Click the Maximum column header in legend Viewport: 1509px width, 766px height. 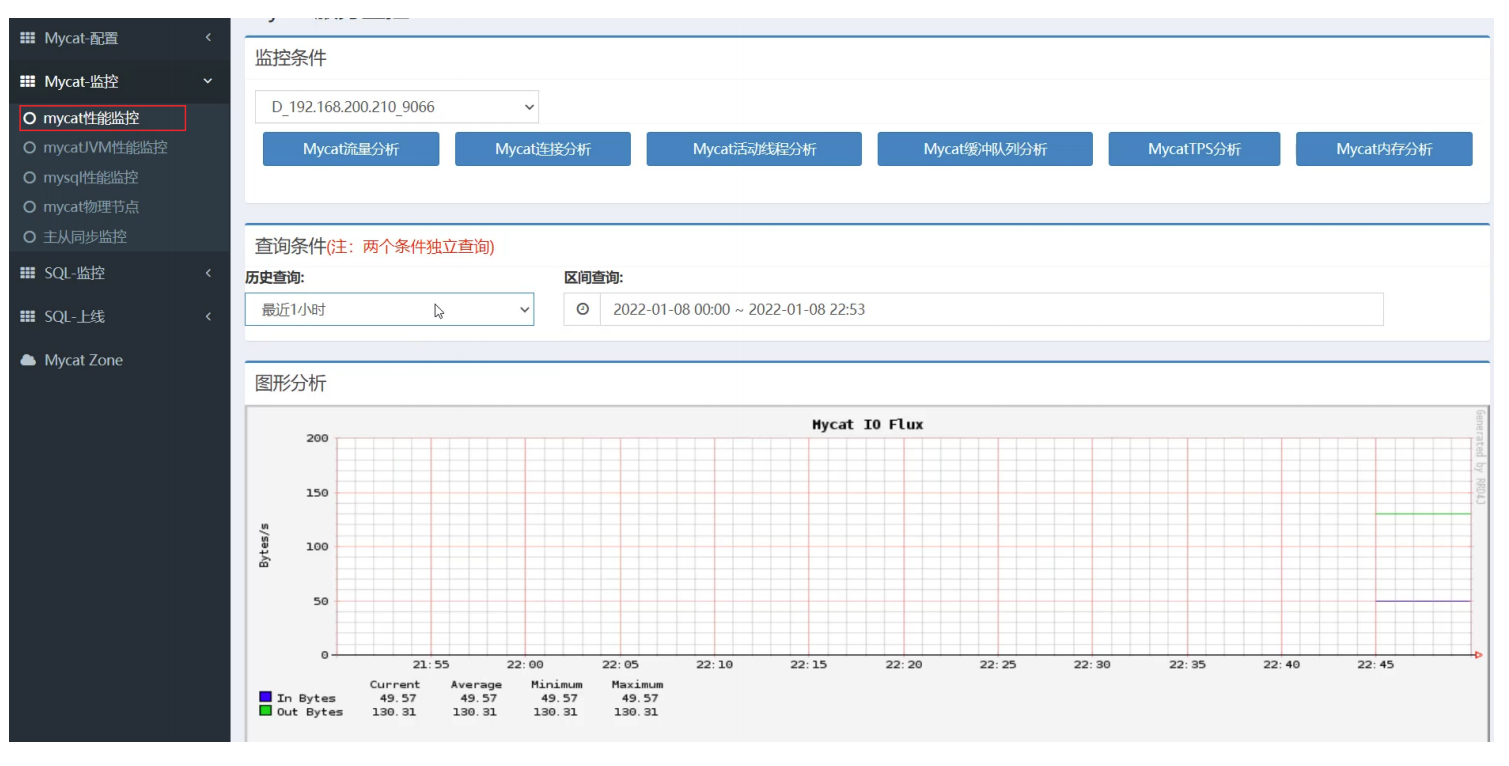click(x=637, y=685)
